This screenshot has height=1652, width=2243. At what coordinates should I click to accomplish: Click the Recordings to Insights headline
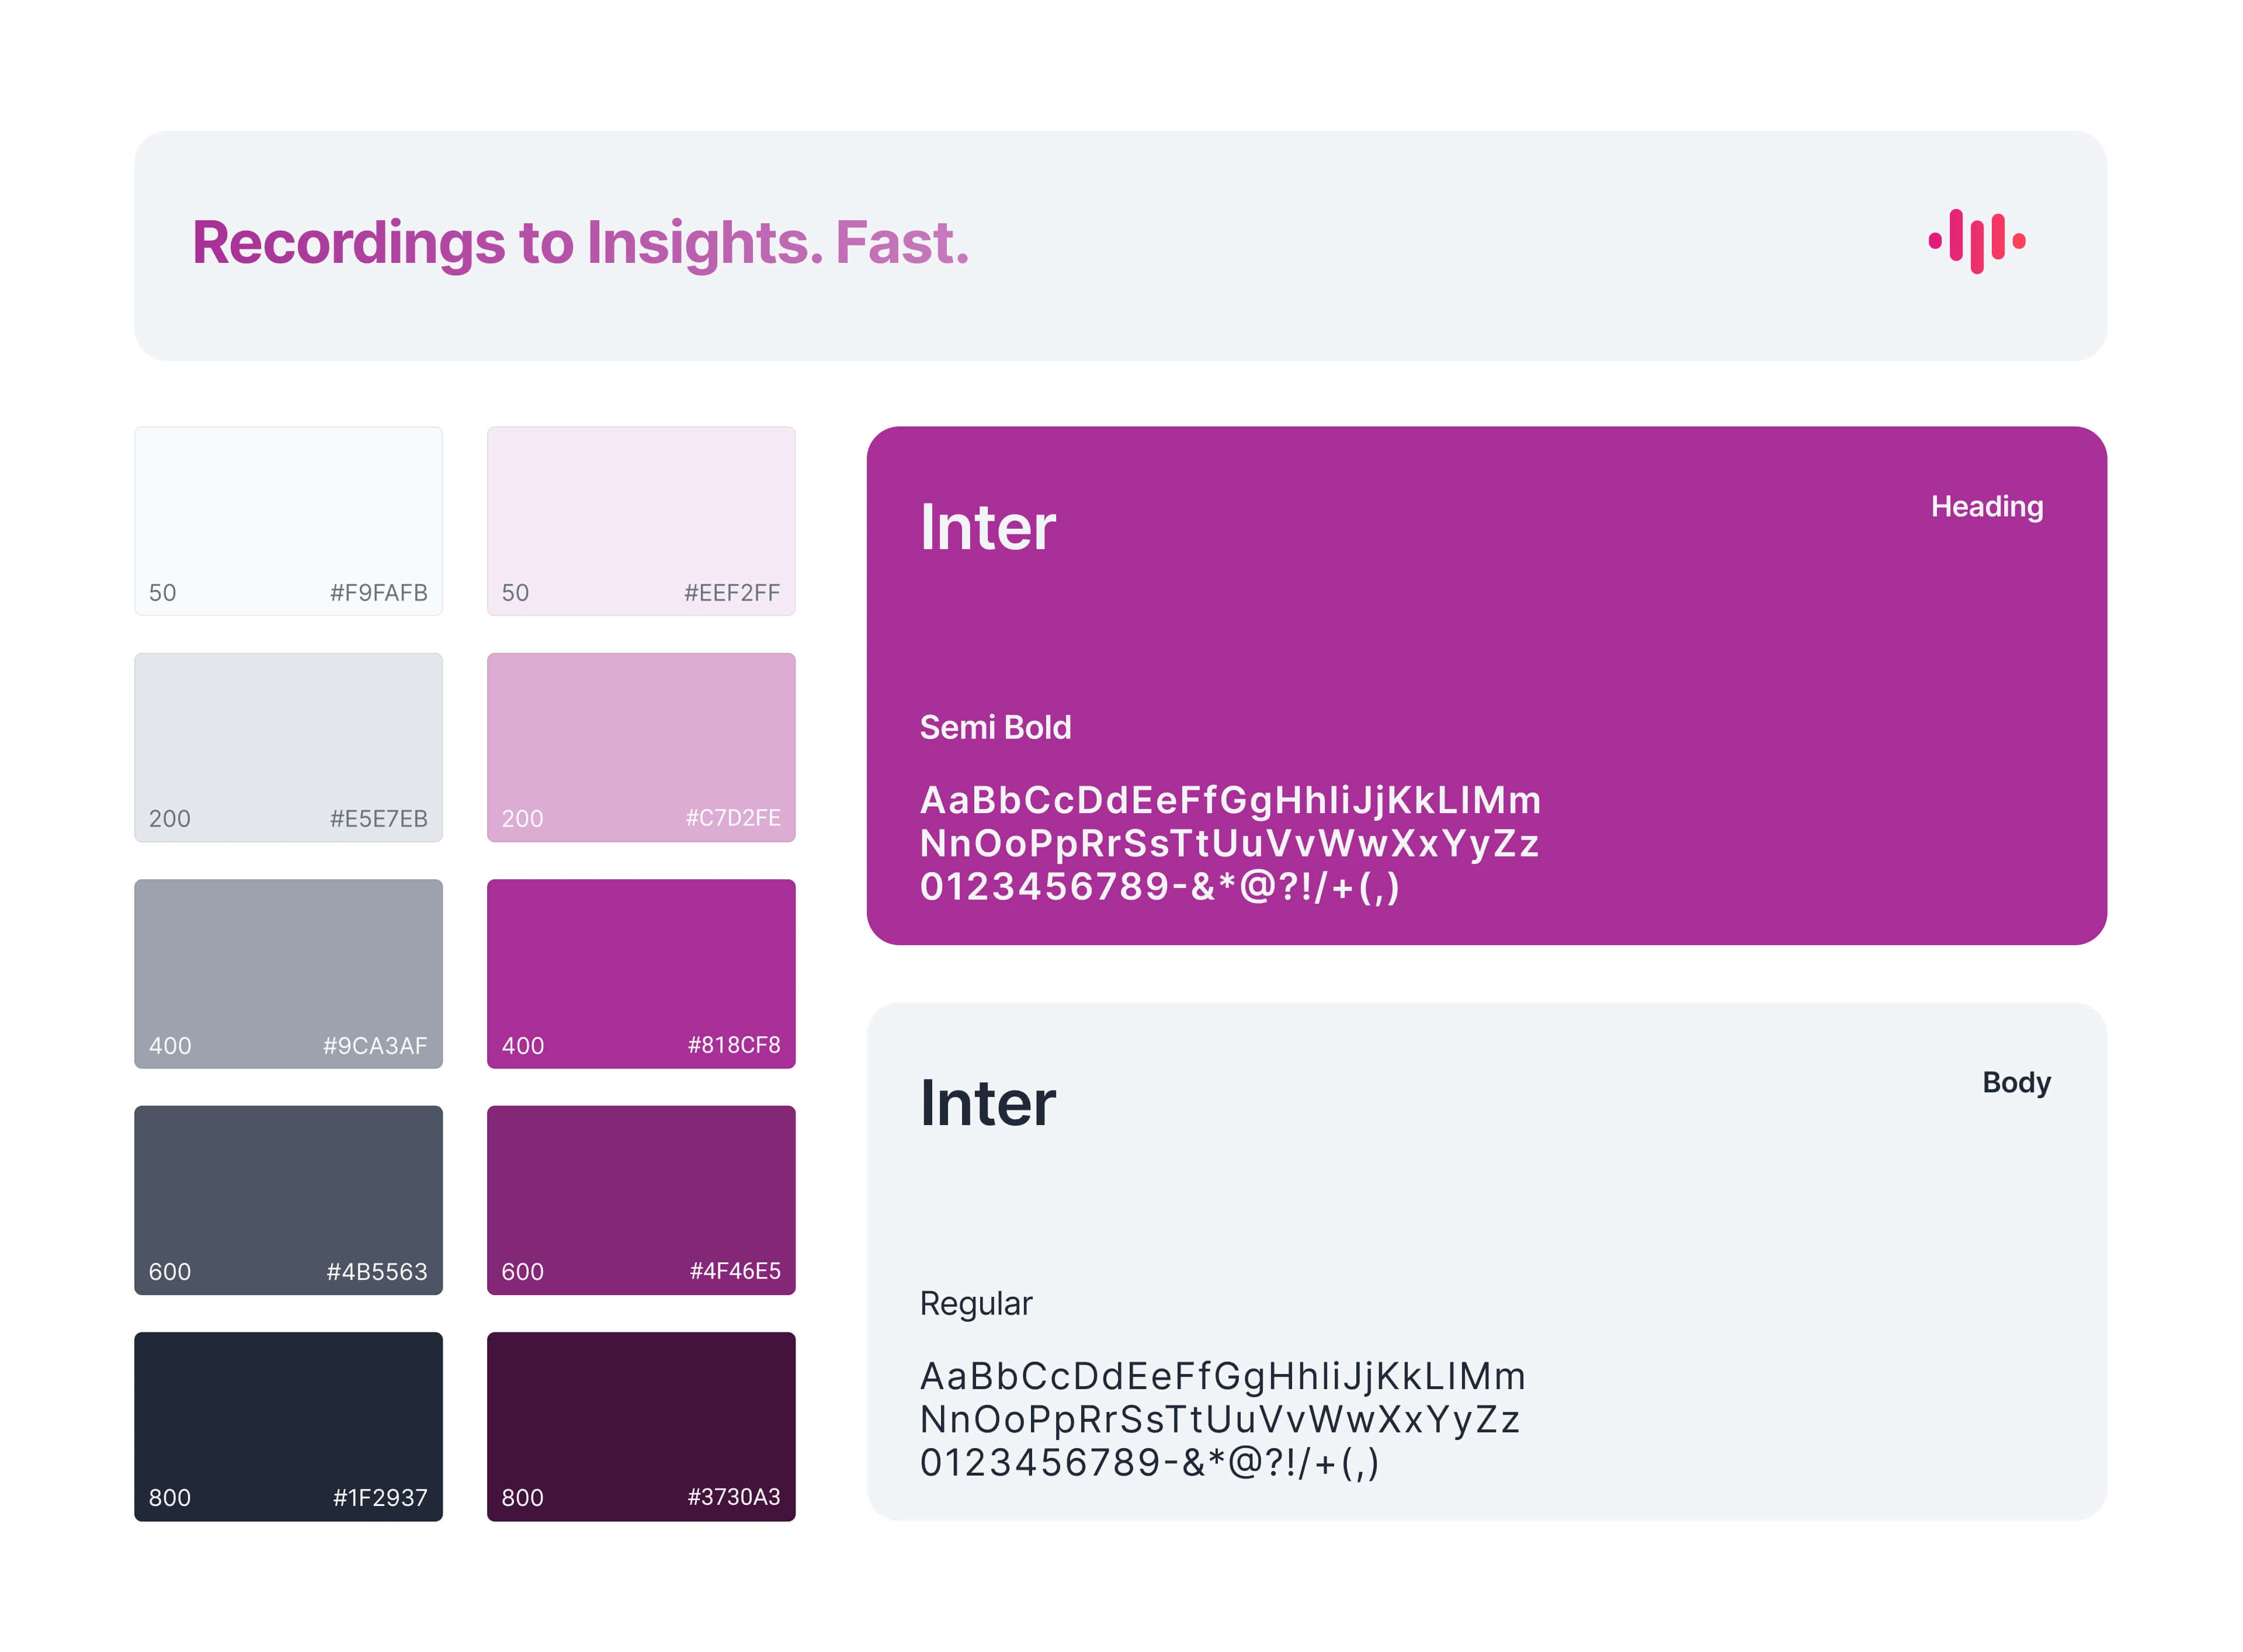pos(580,244)
